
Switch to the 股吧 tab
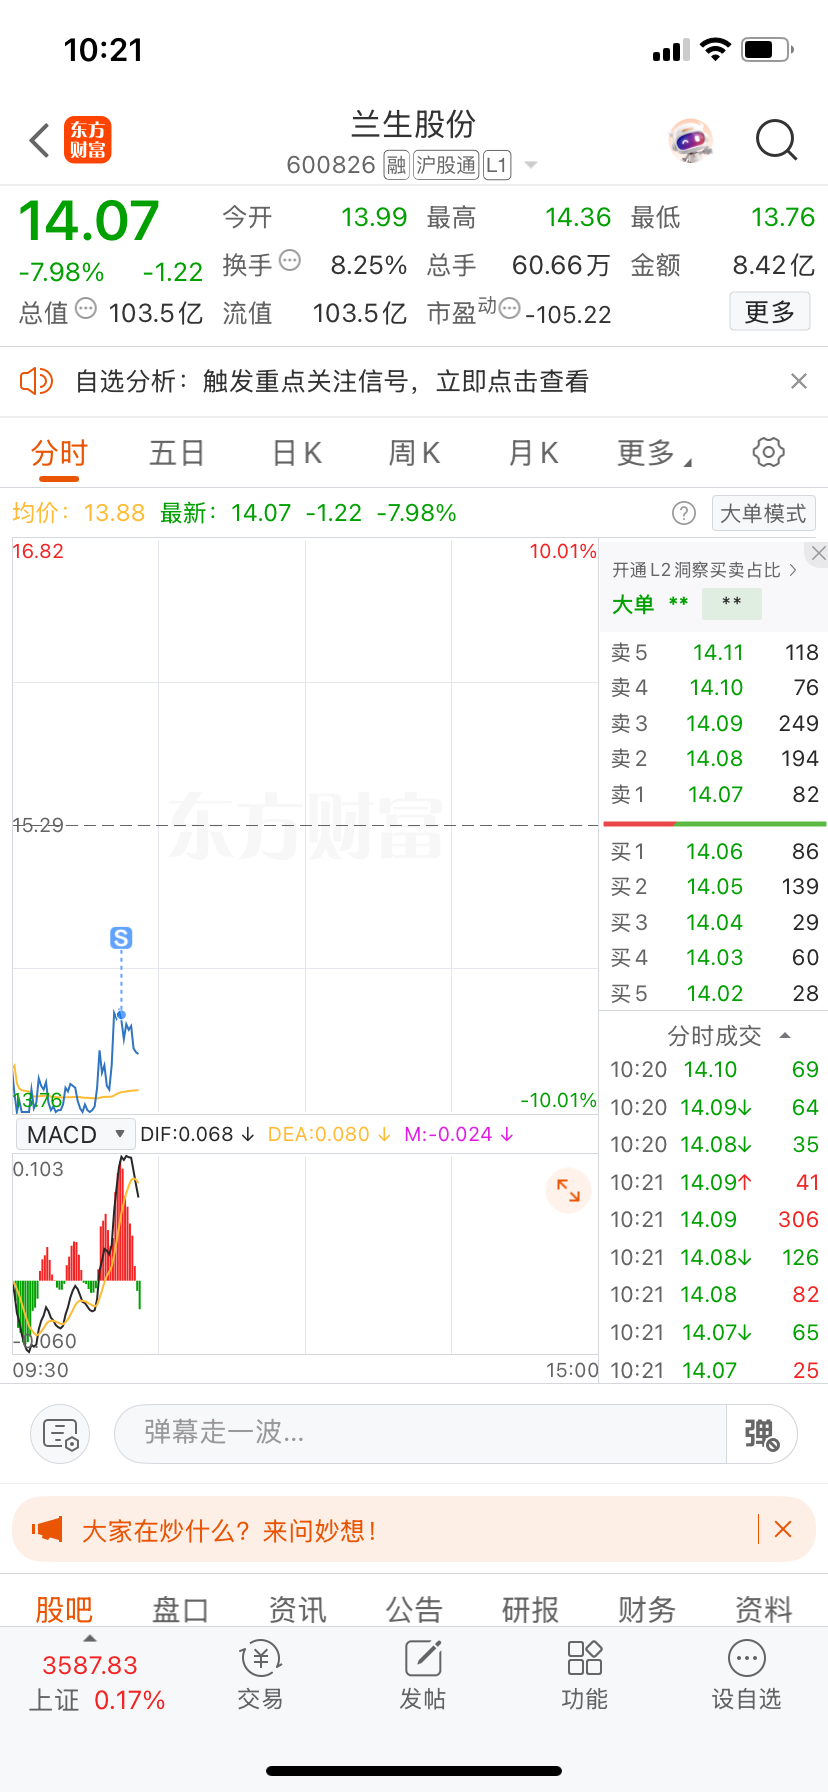point(64,1609)
